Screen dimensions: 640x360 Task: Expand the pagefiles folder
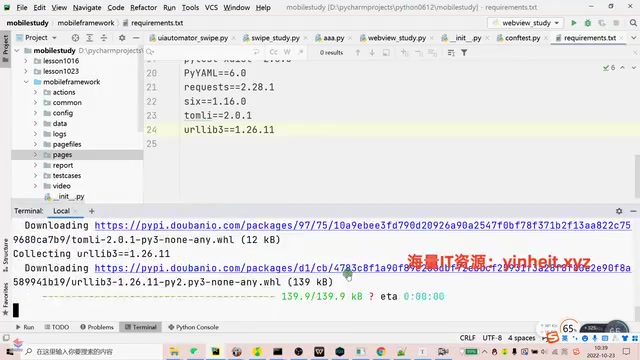(x=36, y=144)
